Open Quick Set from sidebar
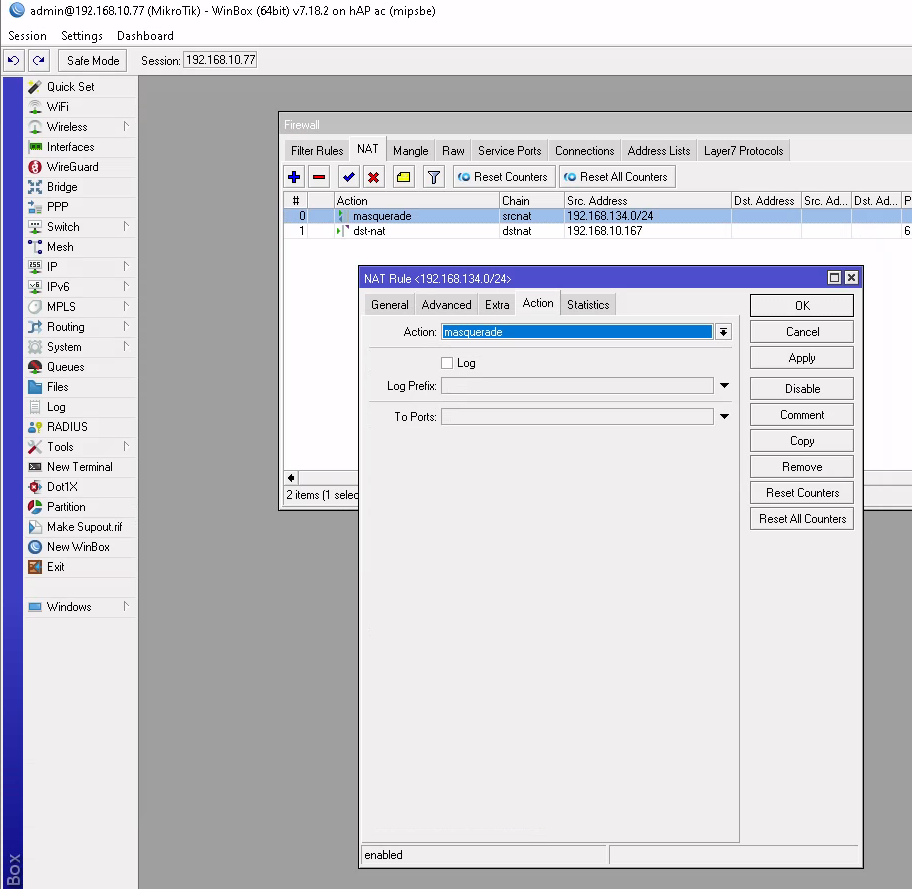This screenshot has width=912, height=889. pyautogui.click(x=70, y=87)
